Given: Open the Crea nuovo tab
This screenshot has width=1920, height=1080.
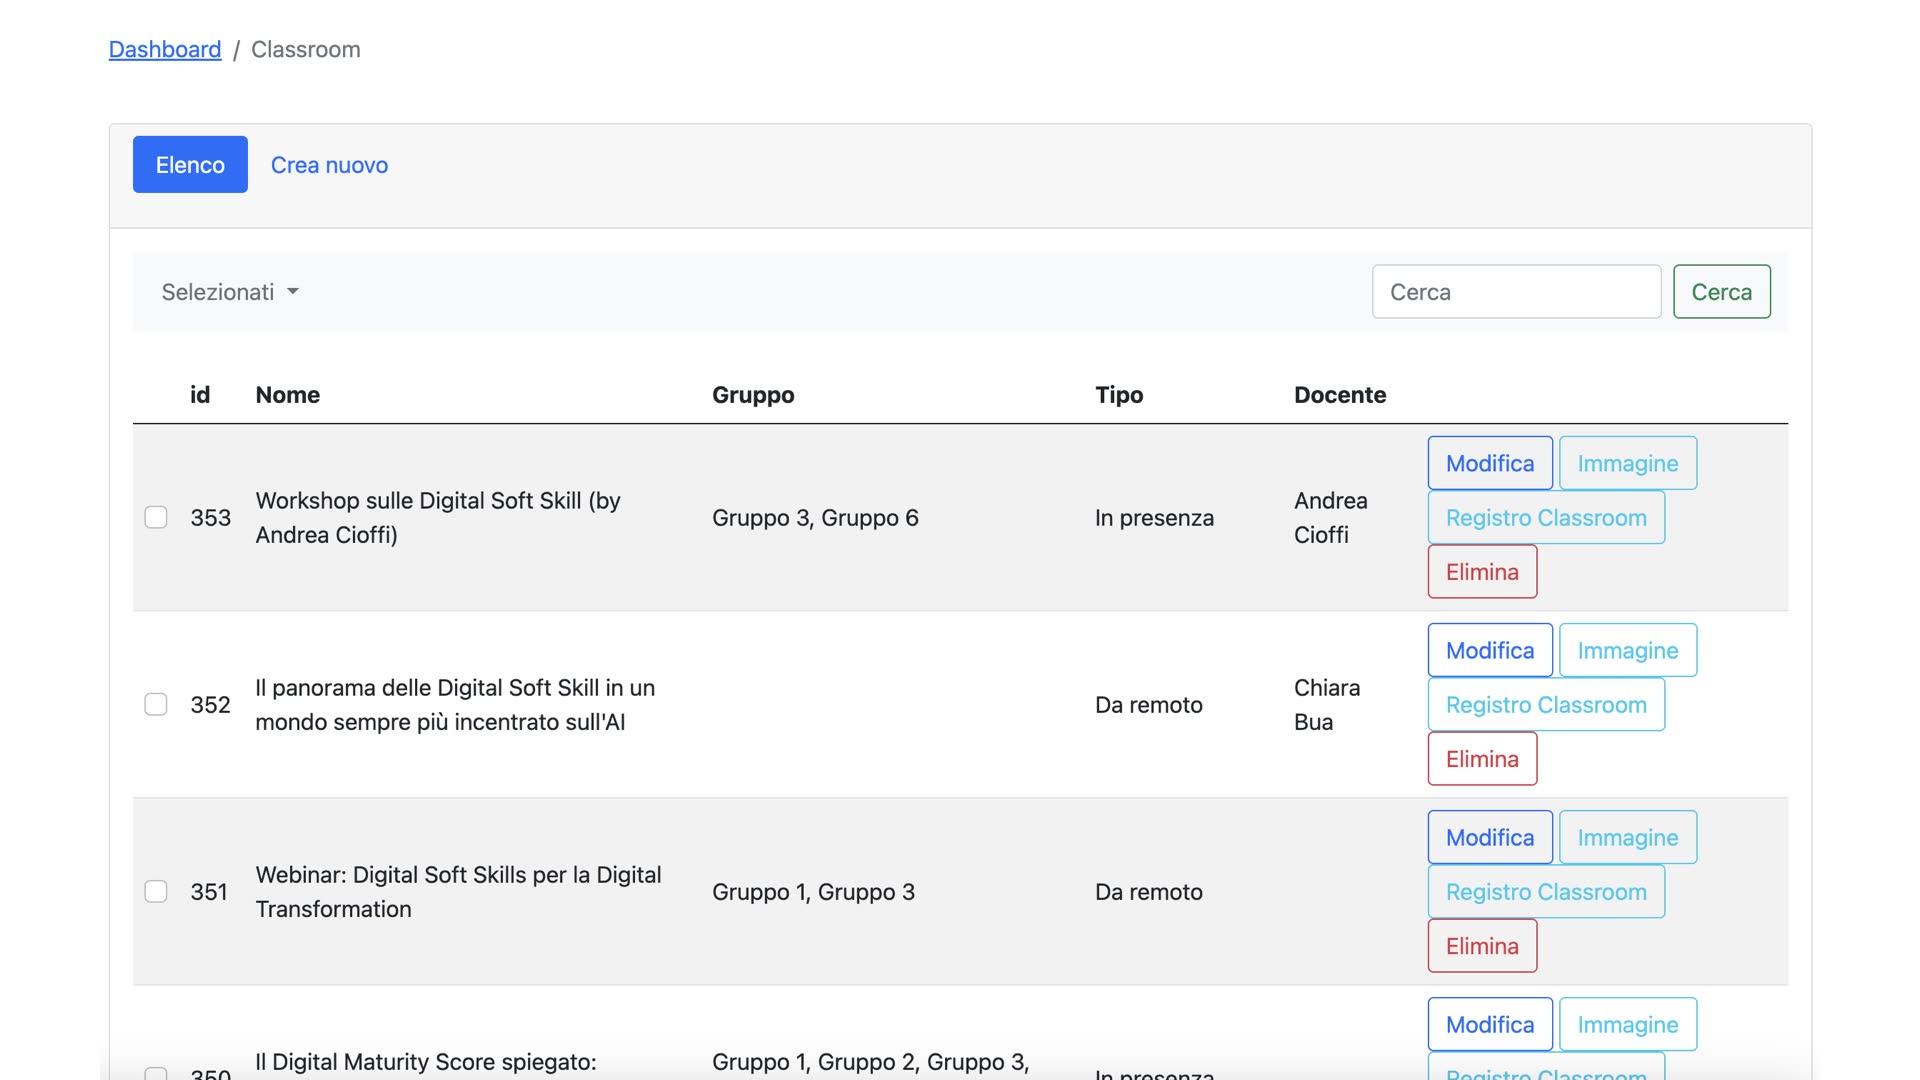Looking at the screenshot, I should tap(329, 165).
